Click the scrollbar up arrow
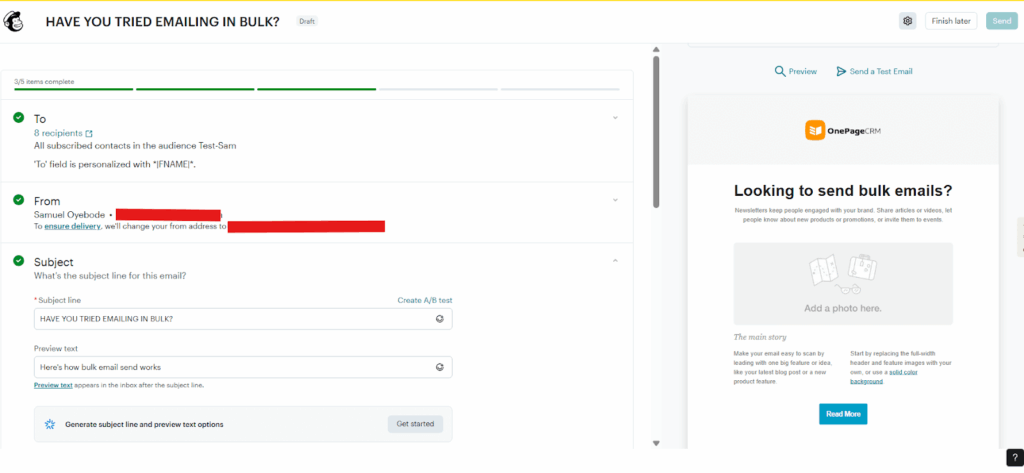Image resolution: width=1024 pixels, height=473 pixels. pos(656,50)
